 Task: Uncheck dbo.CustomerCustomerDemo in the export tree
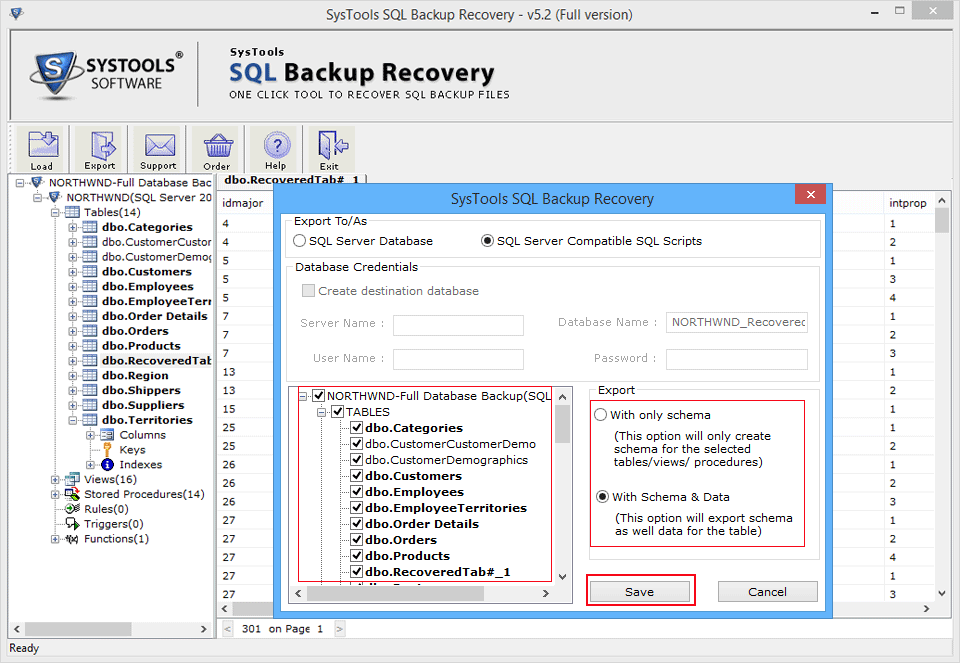pyautogui.click(x=356, y=444)
